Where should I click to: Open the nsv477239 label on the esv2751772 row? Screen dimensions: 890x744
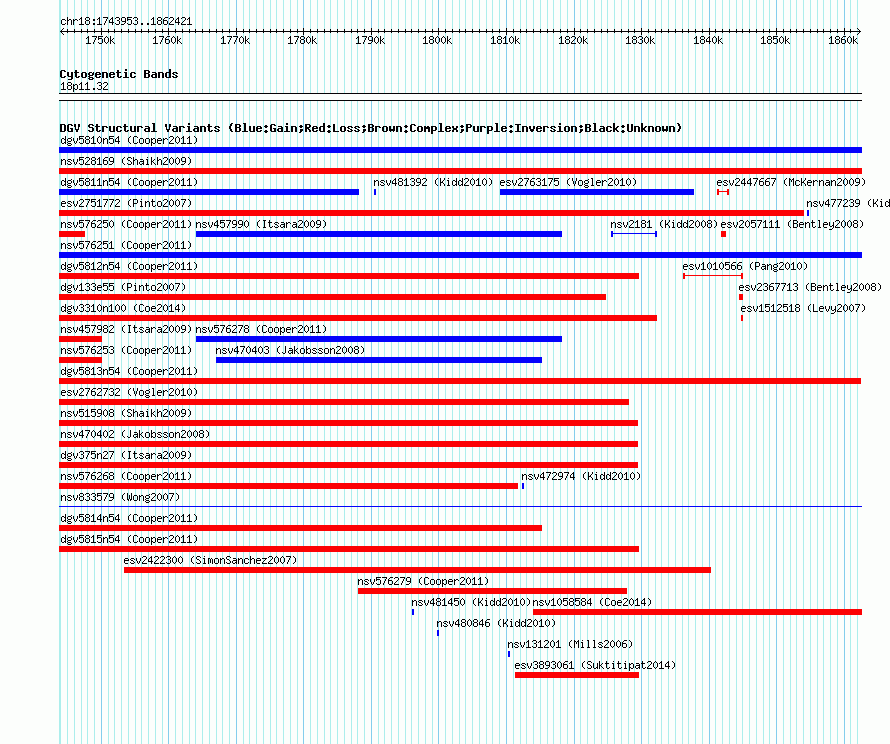point(847,203)
